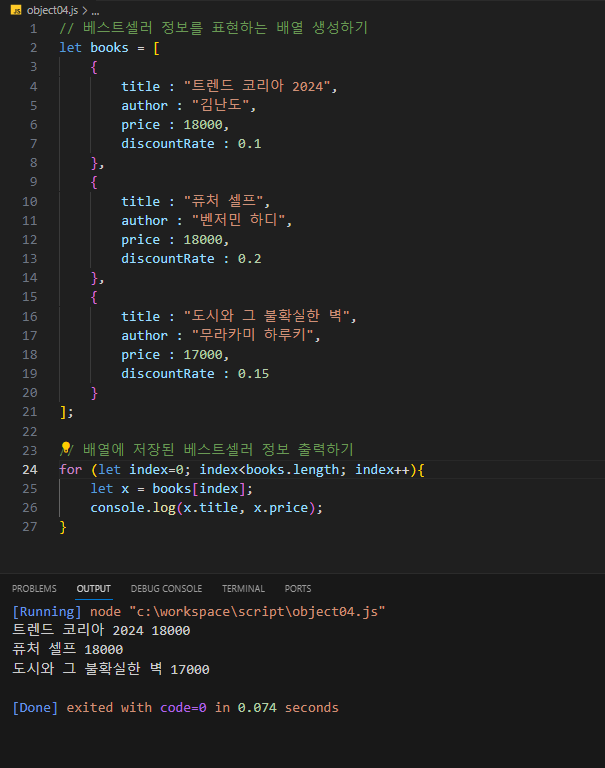Screen dimensions: 605x768
Task: Click the string "트렌드 코리아 2024" on line 4
Action: click(257, 86)
